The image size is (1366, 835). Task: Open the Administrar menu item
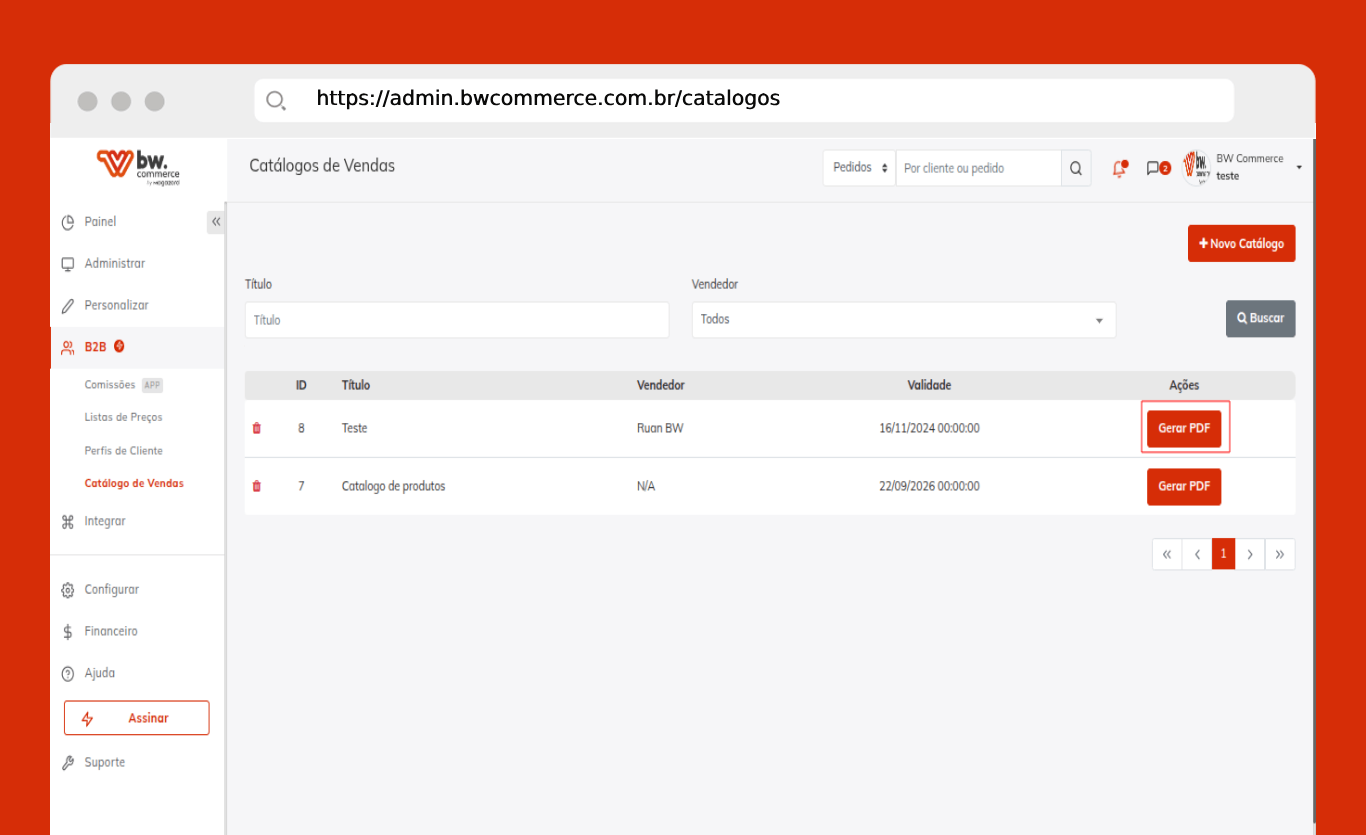114,264
